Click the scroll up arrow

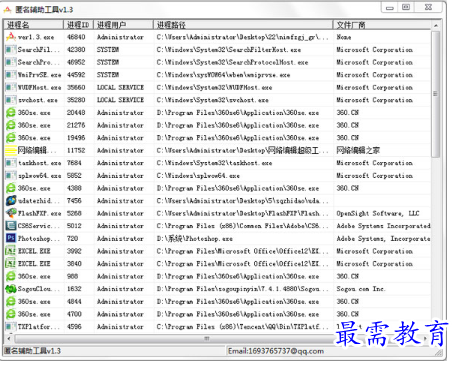(435, 25)
